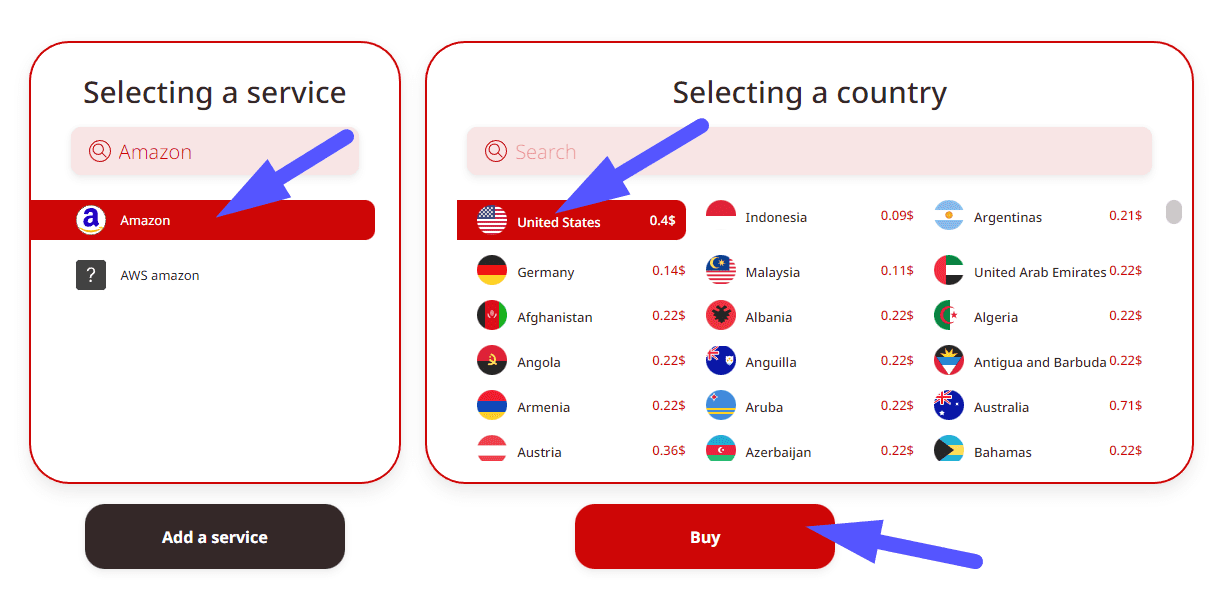1218x608 pixels.
Task: Click the Australia flag icon
Action: point(949,406)
